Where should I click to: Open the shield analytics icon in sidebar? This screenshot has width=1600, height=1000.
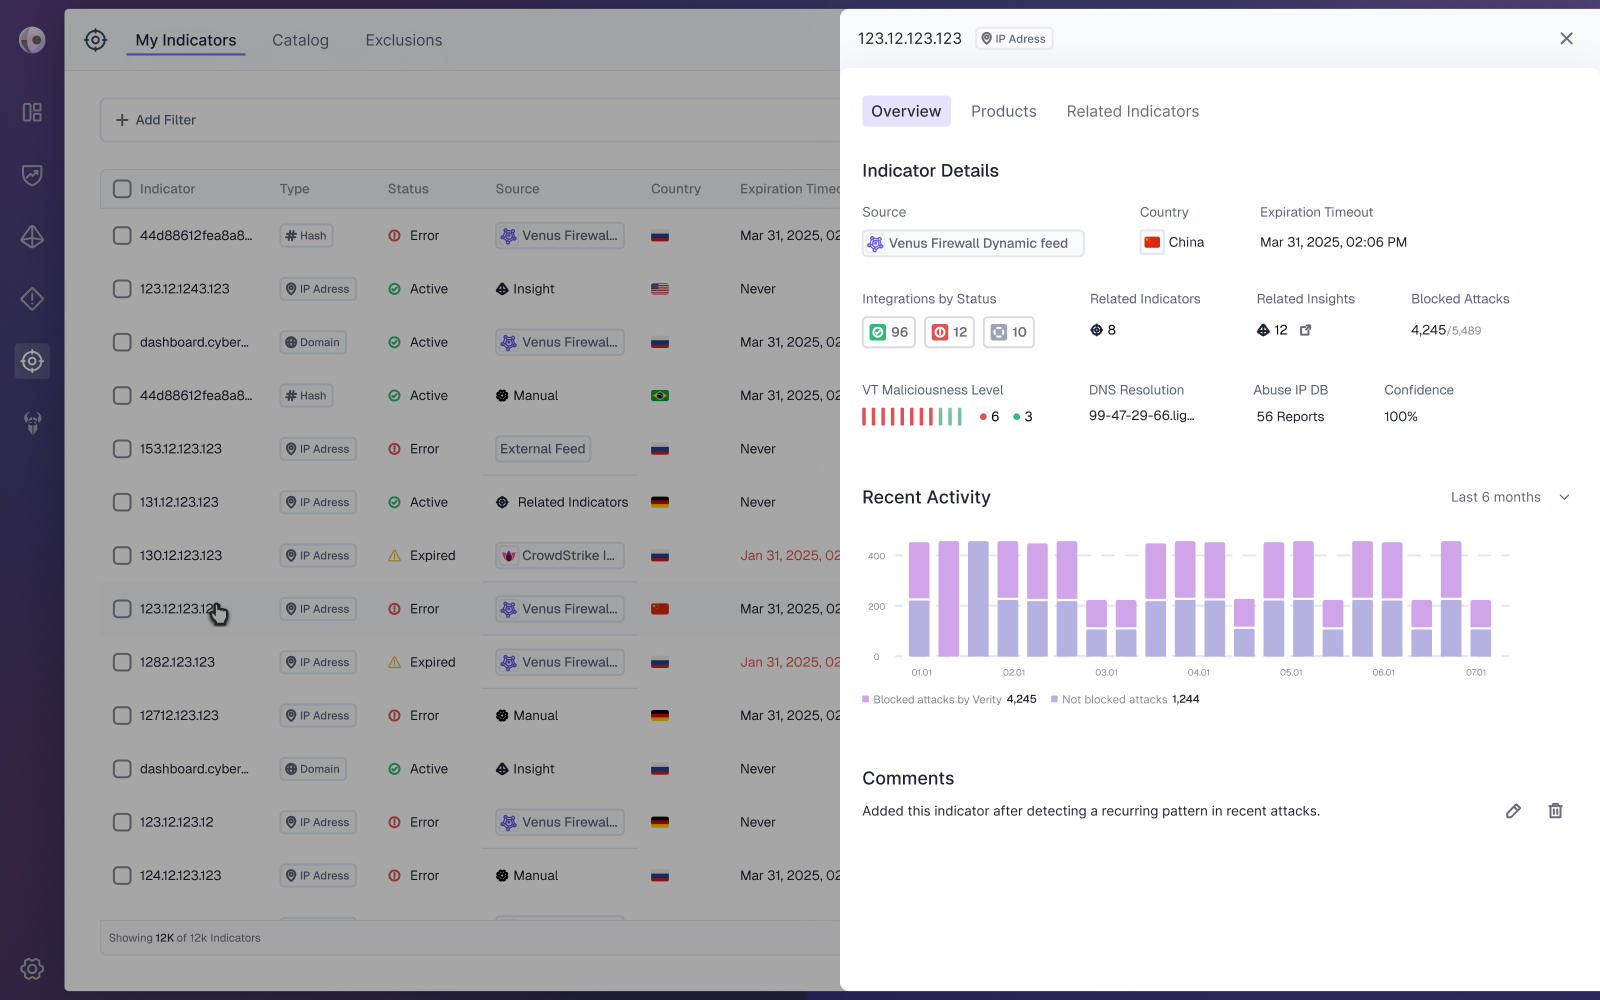[32, 175]
